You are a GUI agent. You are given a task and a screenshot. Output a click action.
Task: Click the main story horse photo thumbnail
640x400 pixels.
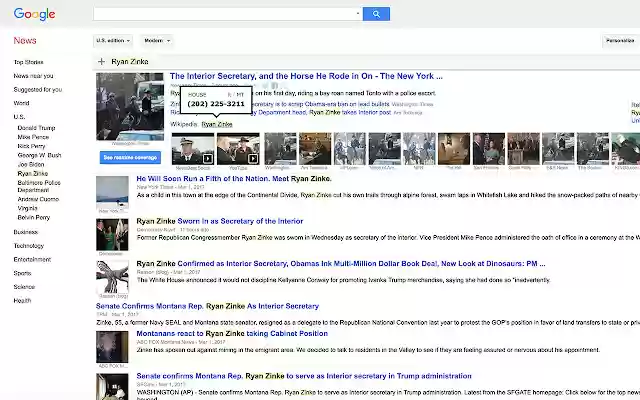[130, 107]
